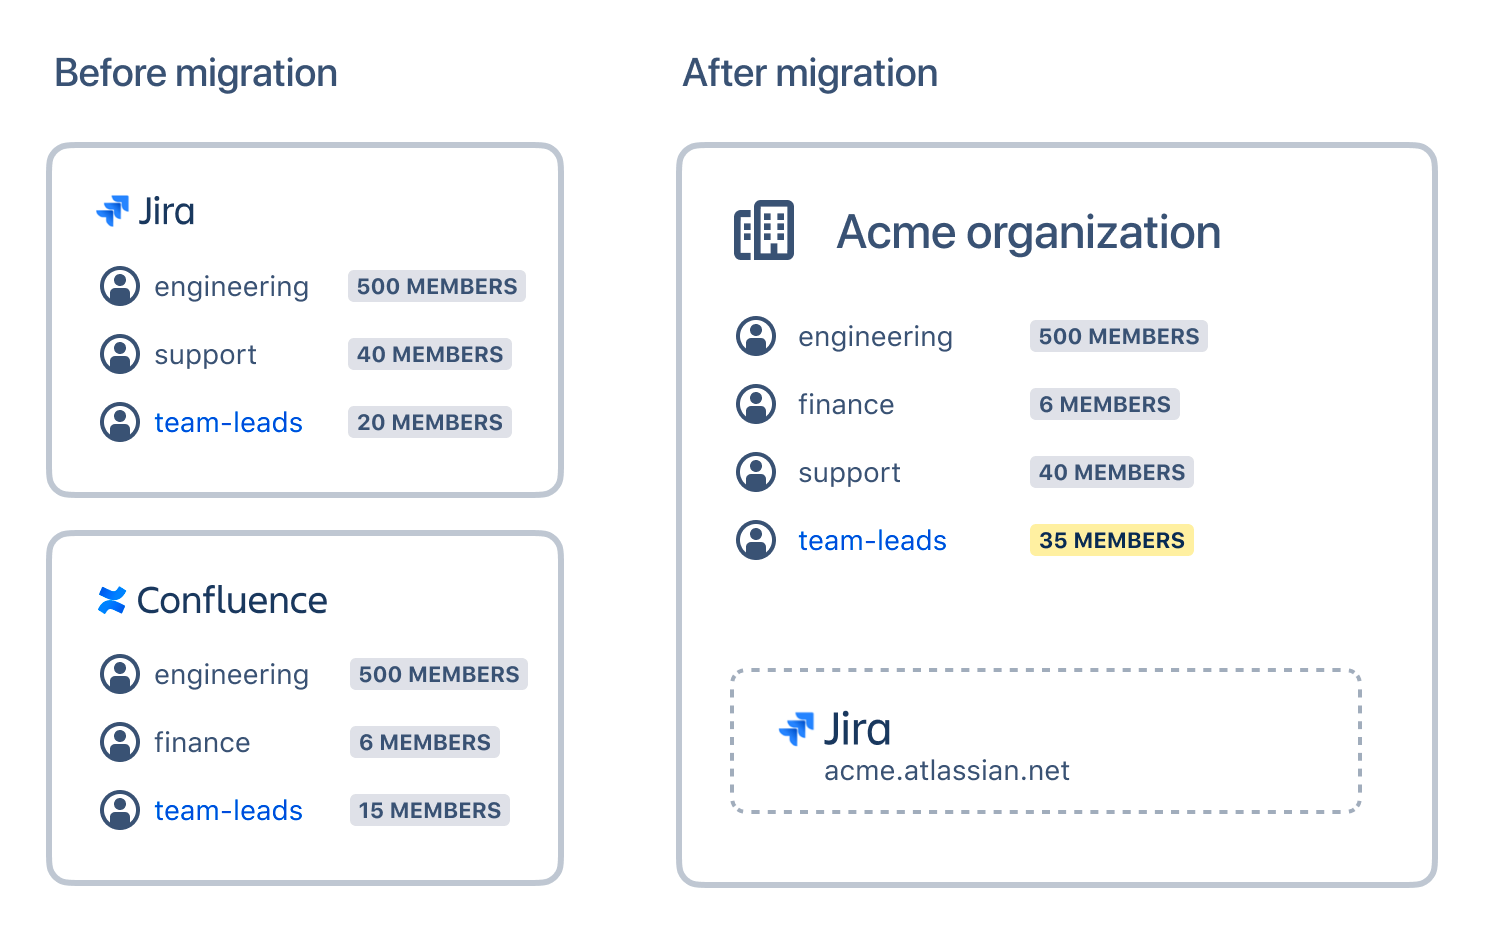Click the 6 MEMBERS badge in Acme organization
1490x950 pixels.
click(x=1105, y=404)
